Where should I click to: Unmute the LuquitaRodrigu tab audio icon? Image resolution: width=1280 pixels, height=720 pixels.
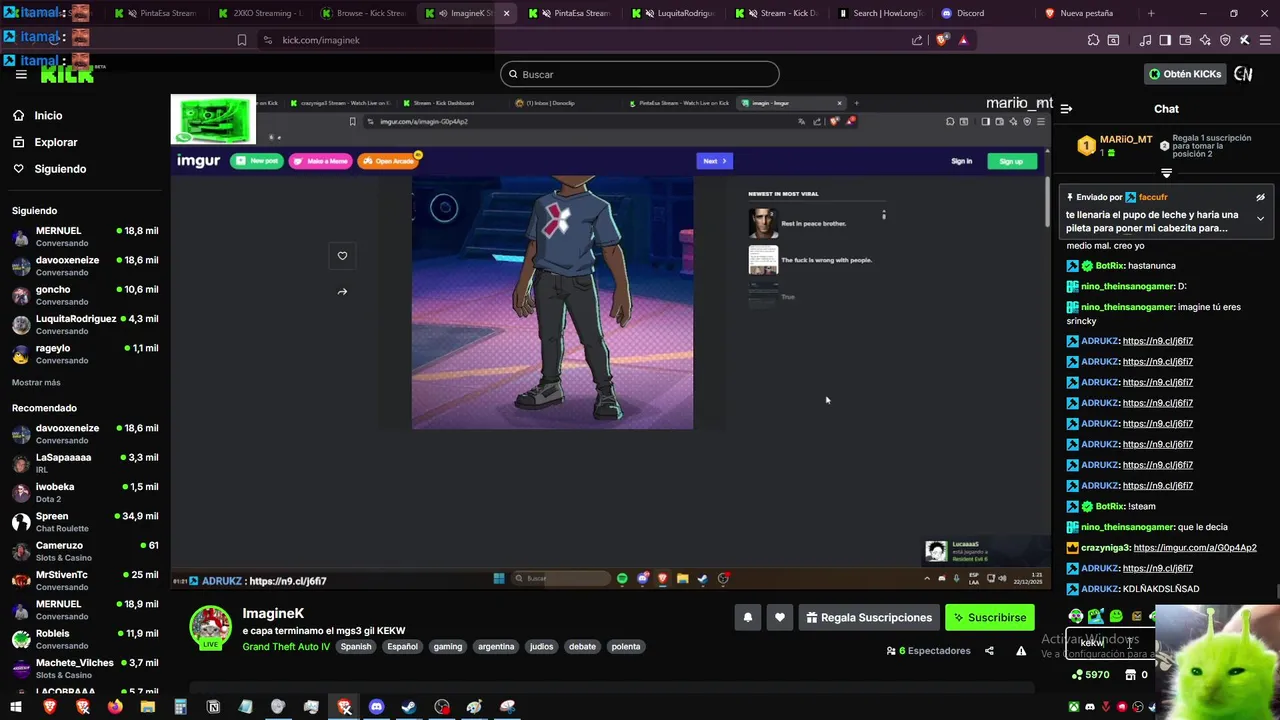click(x=649, y=13)
